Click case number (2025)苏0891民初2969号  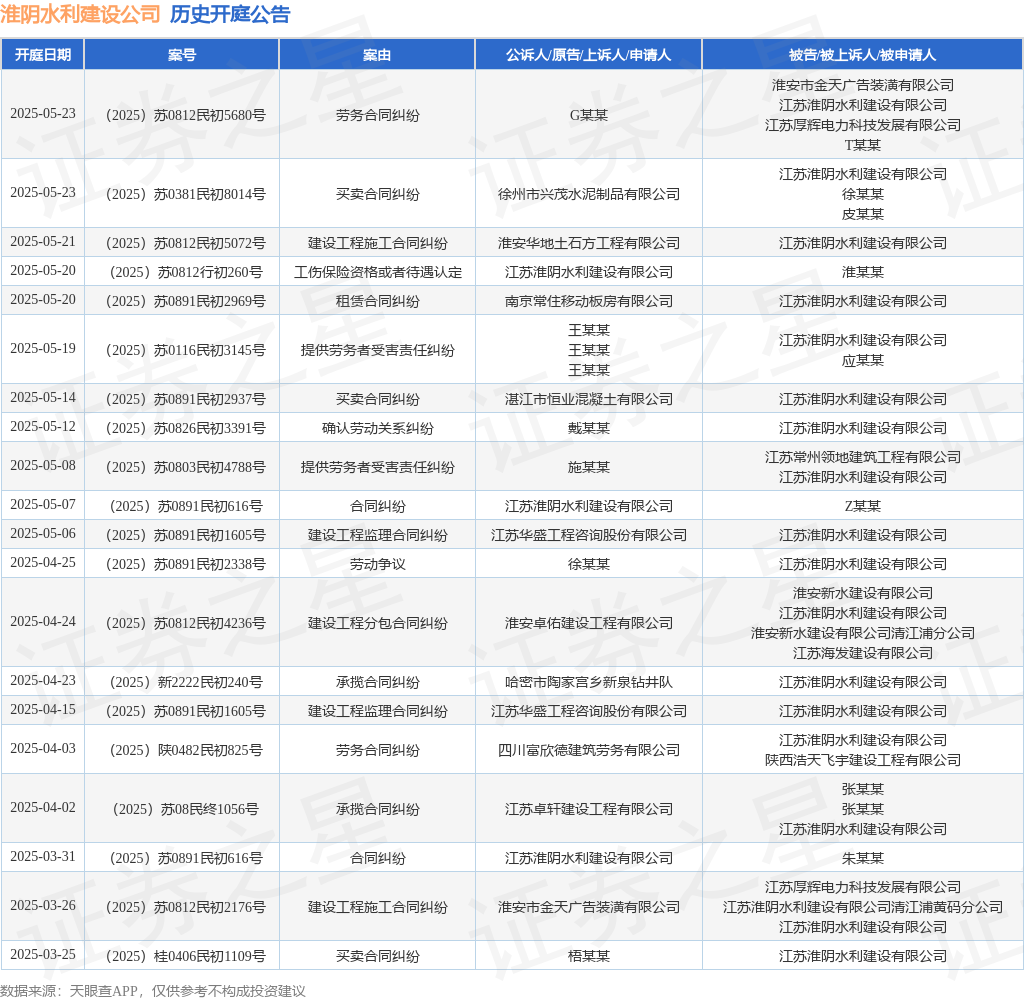point(185,301)
